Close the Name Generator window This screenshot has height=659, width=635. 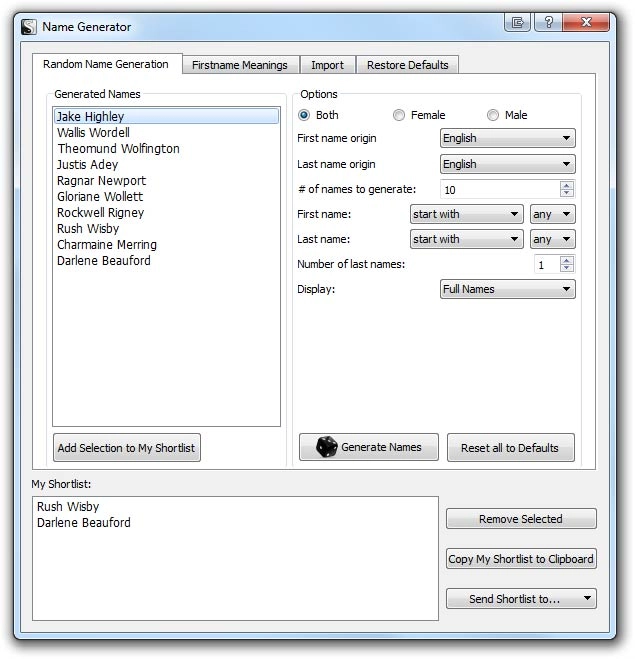click(586, 22)
